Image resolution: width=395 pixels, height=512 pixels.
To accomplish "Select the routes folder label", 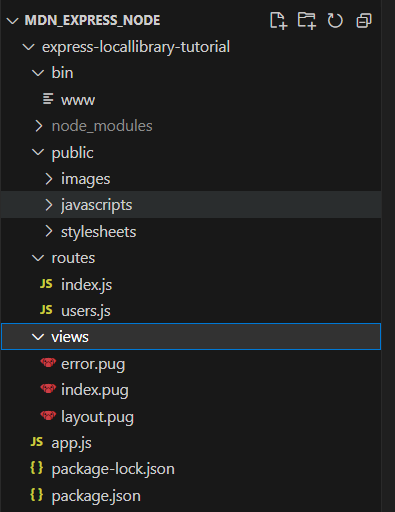I will (73, 258).
